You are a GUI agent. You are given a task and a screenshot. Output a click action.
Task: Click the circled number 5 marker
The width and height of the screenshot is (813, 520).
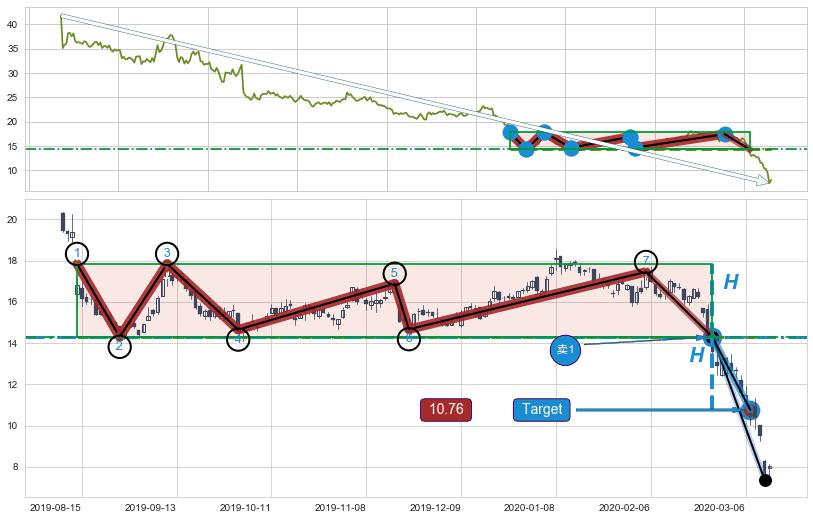(395, 273)
